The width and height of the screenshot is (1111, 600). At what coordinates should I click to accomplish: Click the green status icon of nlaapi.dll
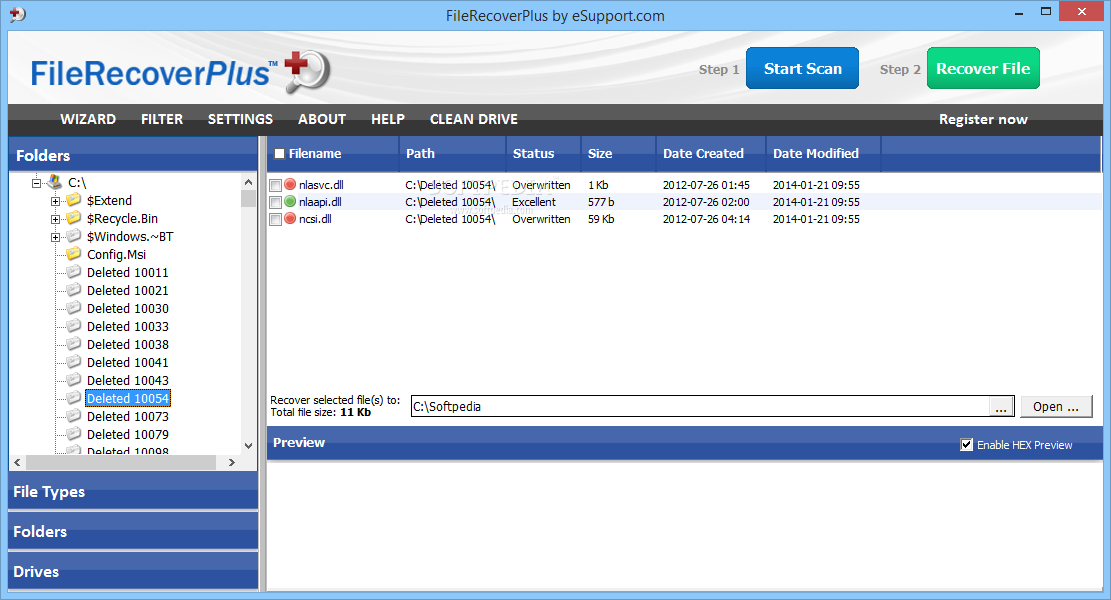pos(290,202)
